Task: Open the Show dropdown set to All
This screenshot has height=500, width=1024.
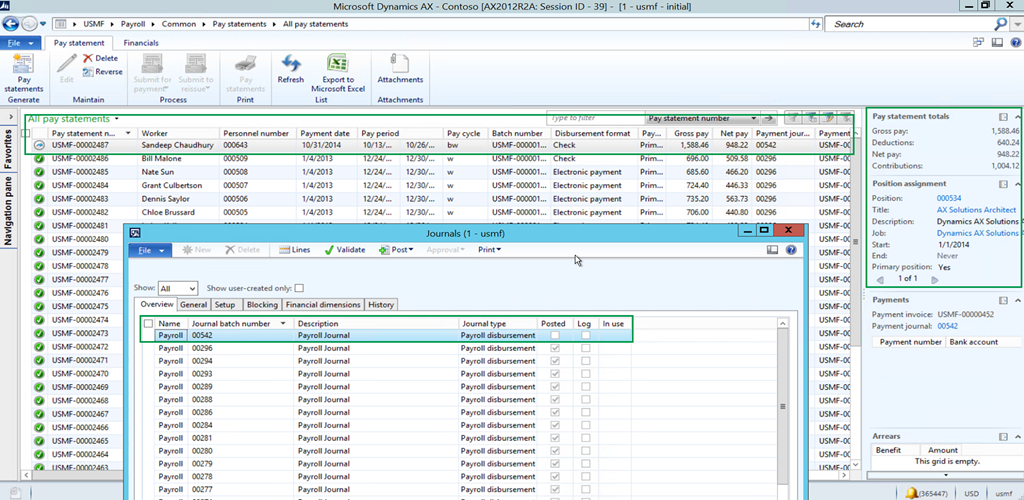Action: coord(178,288)
